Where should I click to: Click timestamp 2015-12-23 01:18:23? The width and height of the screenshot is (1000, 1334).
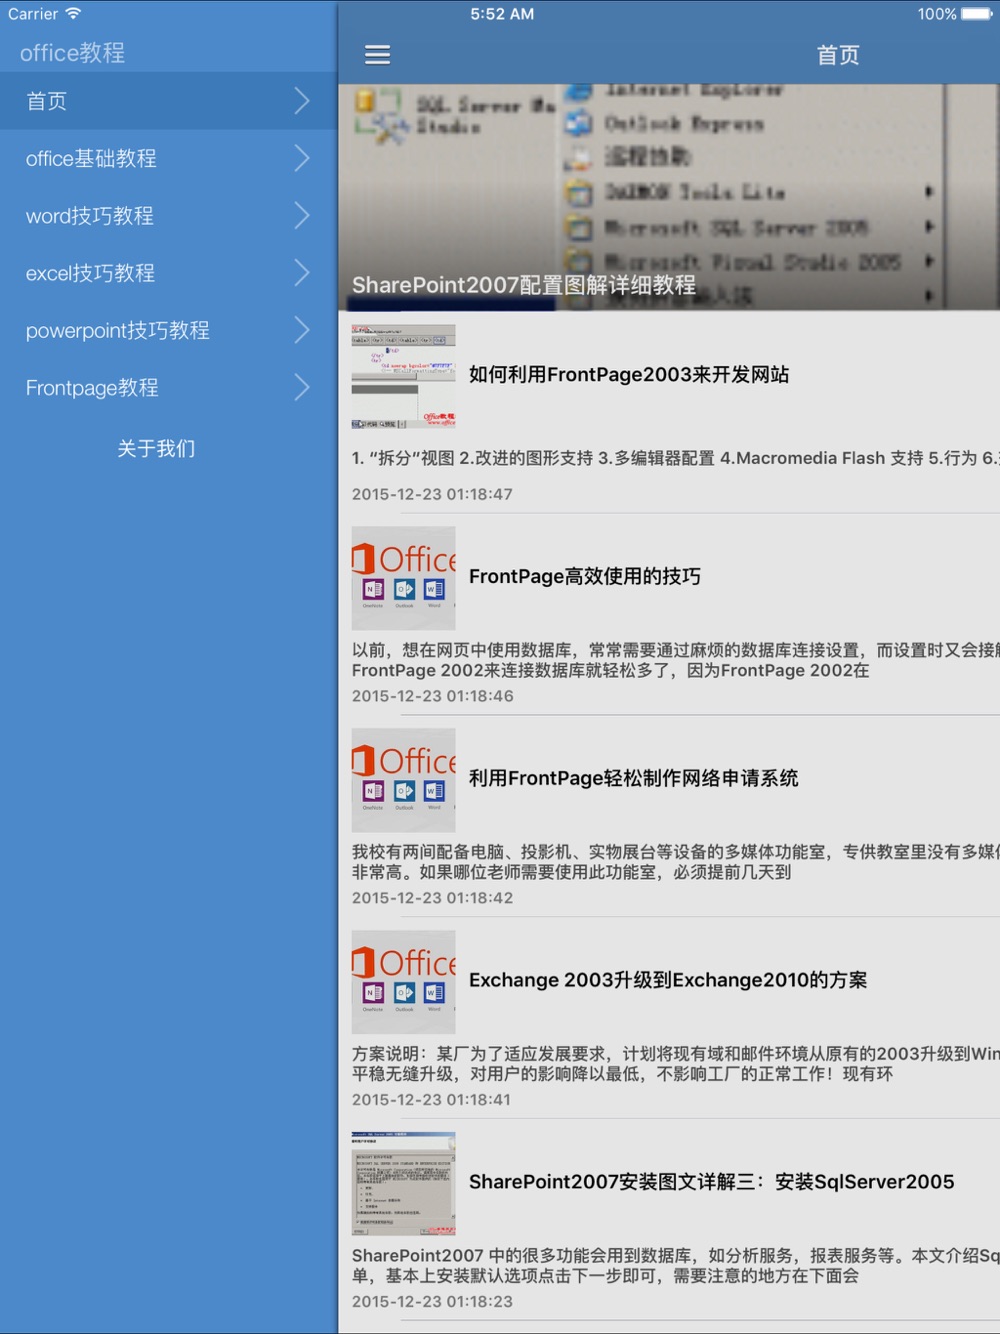432,1302
